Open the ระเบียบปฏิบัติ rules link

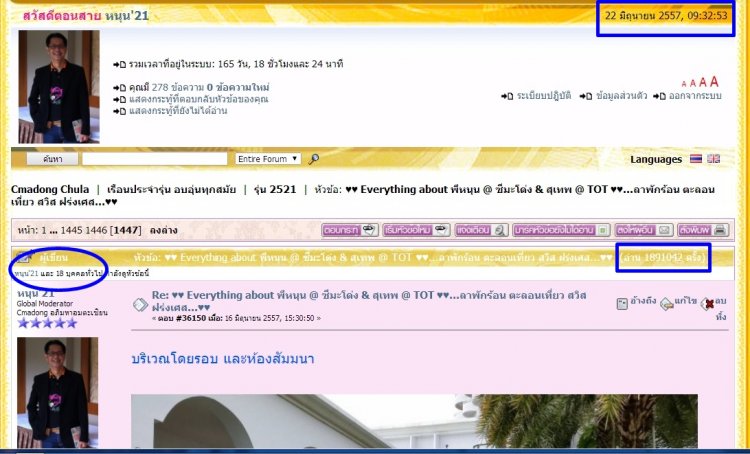[x=544, y=96]
